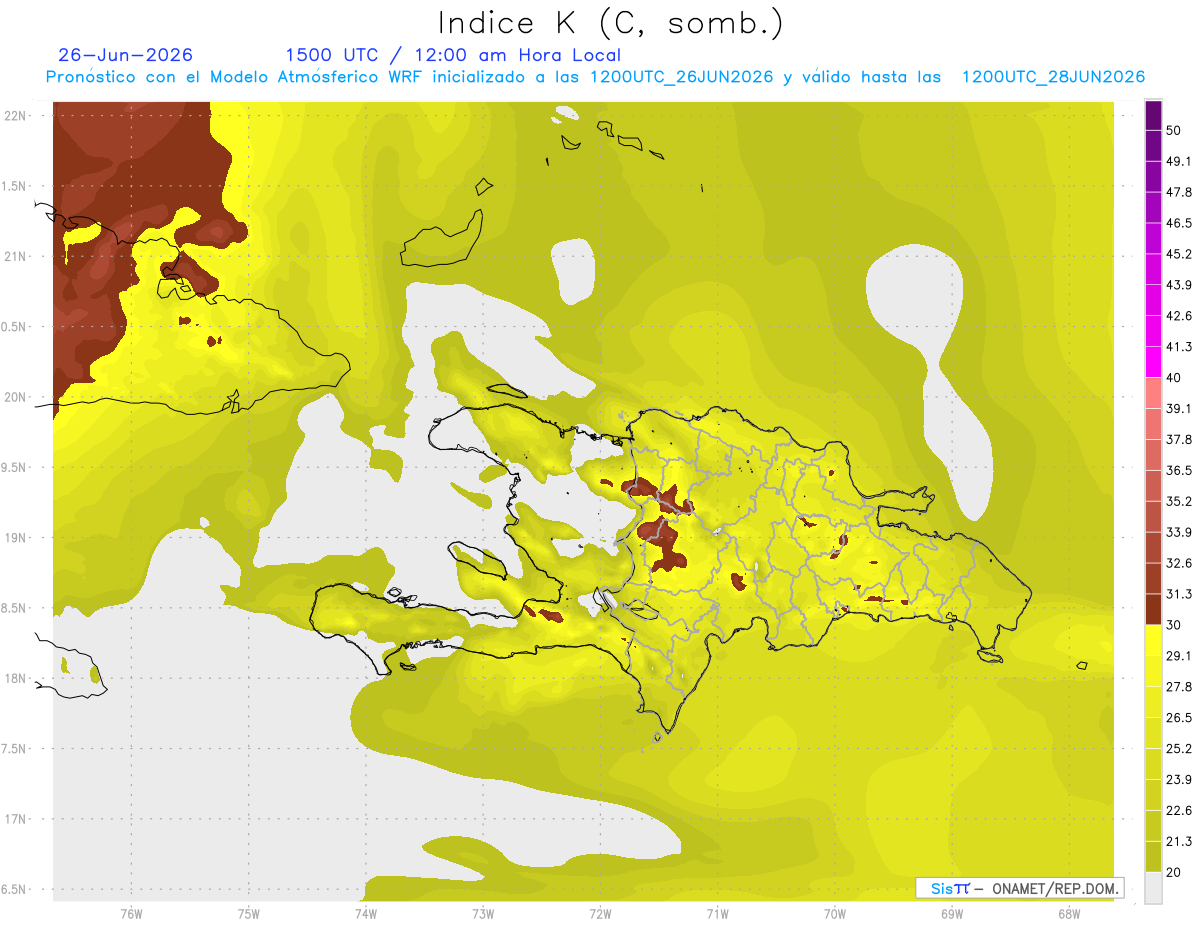Click the '76W' longitude axis label
Screen dimensions: 1200x927
click(x=131, y=914)
